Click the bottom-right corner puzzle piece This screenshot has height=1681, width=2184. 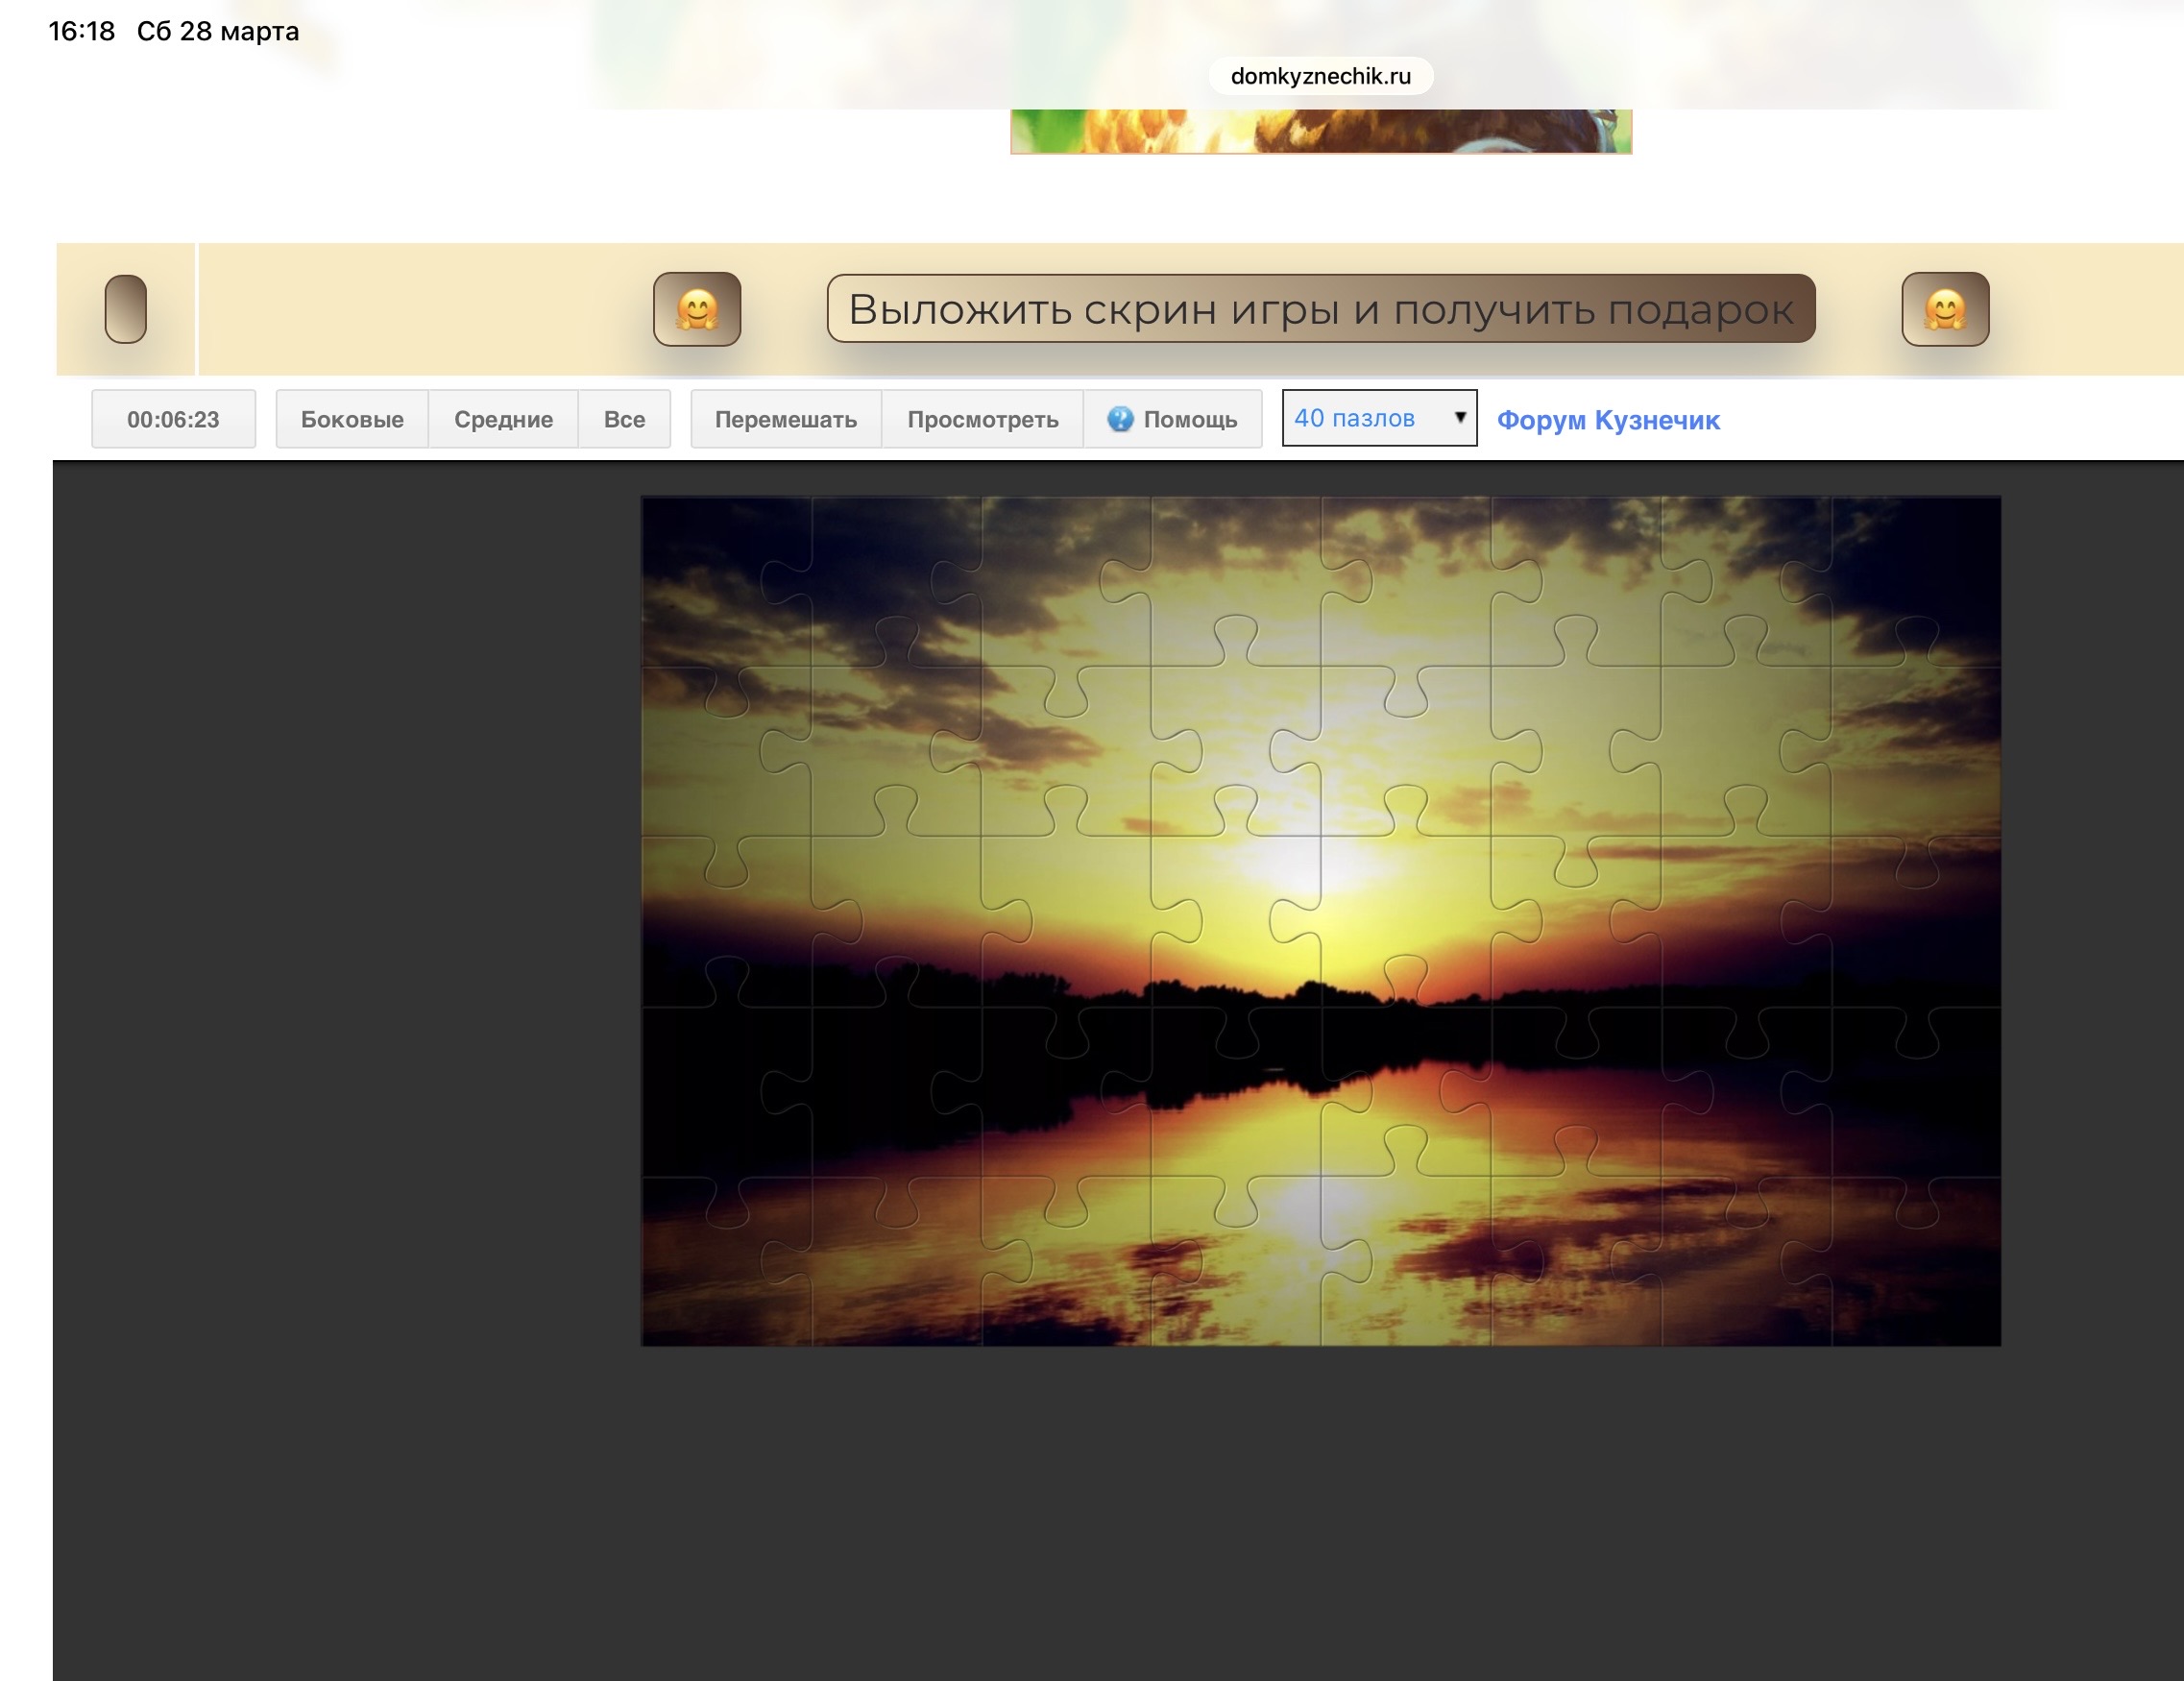tap(1915, 1270)
